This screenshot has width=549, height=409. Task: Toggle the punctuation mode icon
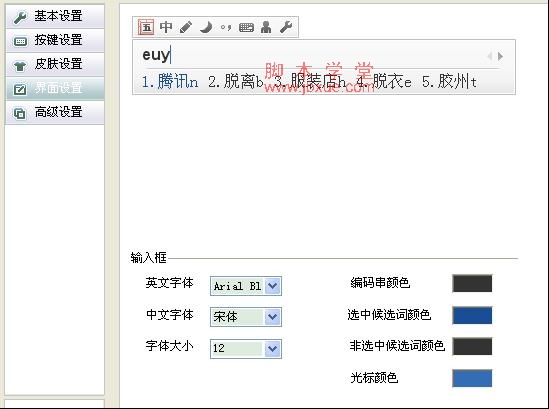(226, 27)
